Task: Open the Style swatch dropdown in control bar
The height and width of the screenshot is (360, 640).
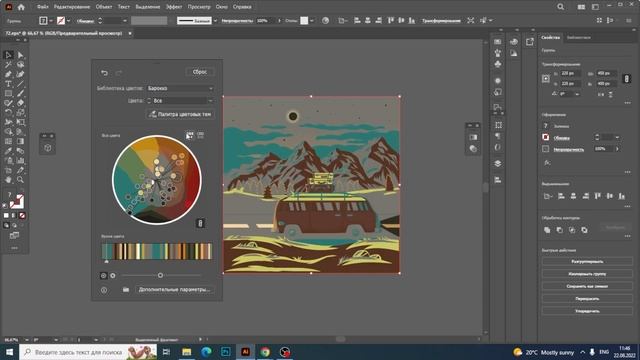Action: [312, 20]
